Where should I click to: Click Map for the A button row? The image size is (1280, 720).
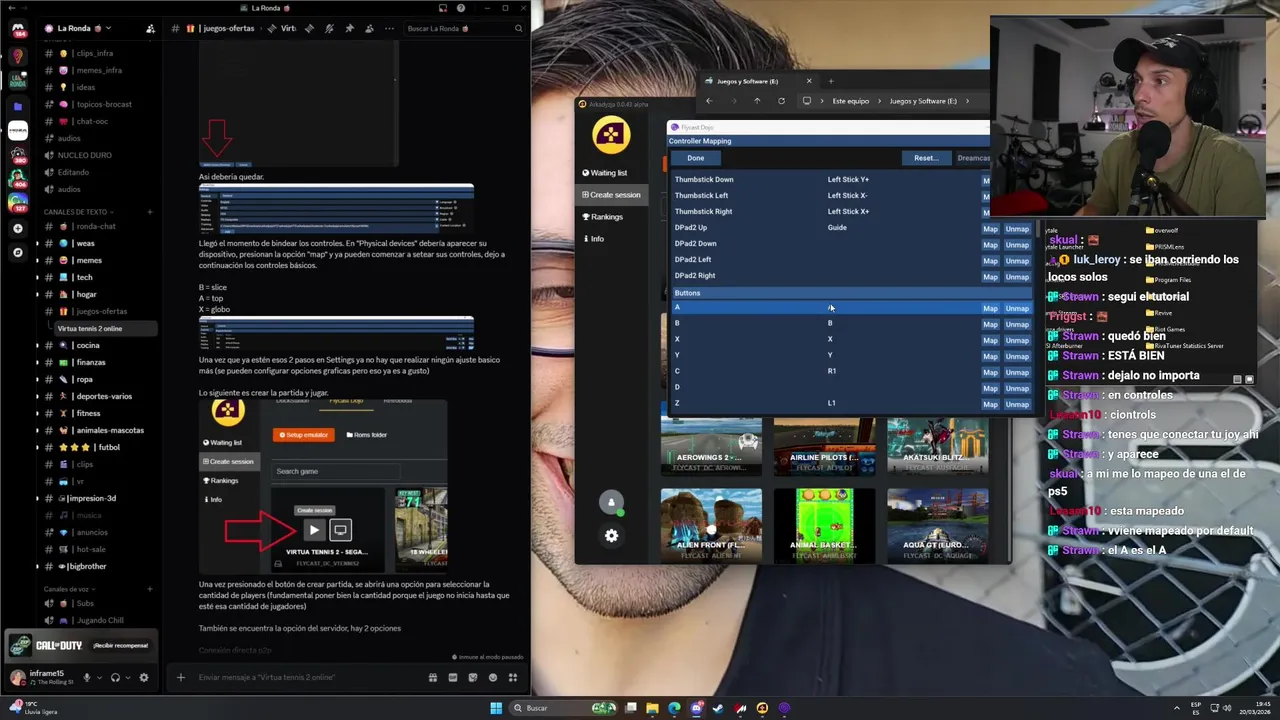coord(990,309)
